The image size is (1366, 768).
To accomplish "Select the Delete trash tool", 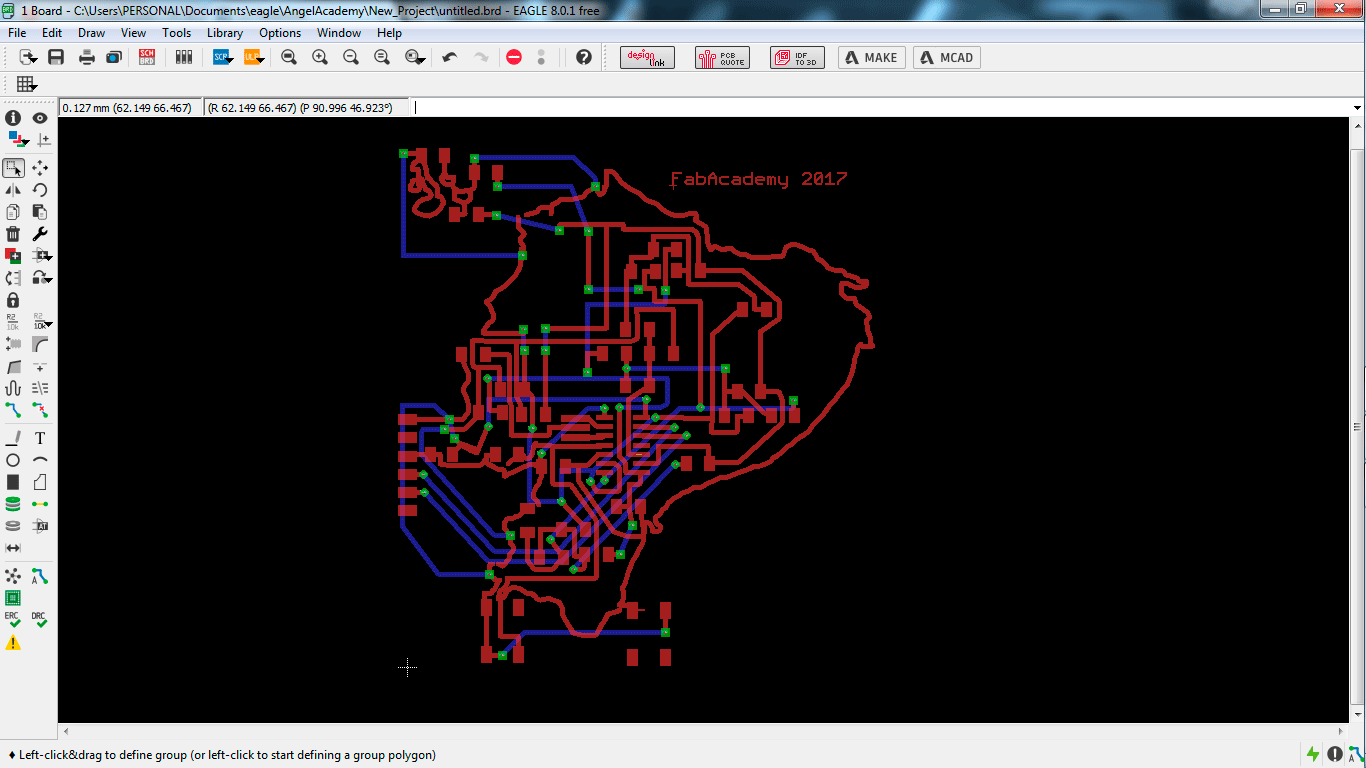I will coord(13,234).
